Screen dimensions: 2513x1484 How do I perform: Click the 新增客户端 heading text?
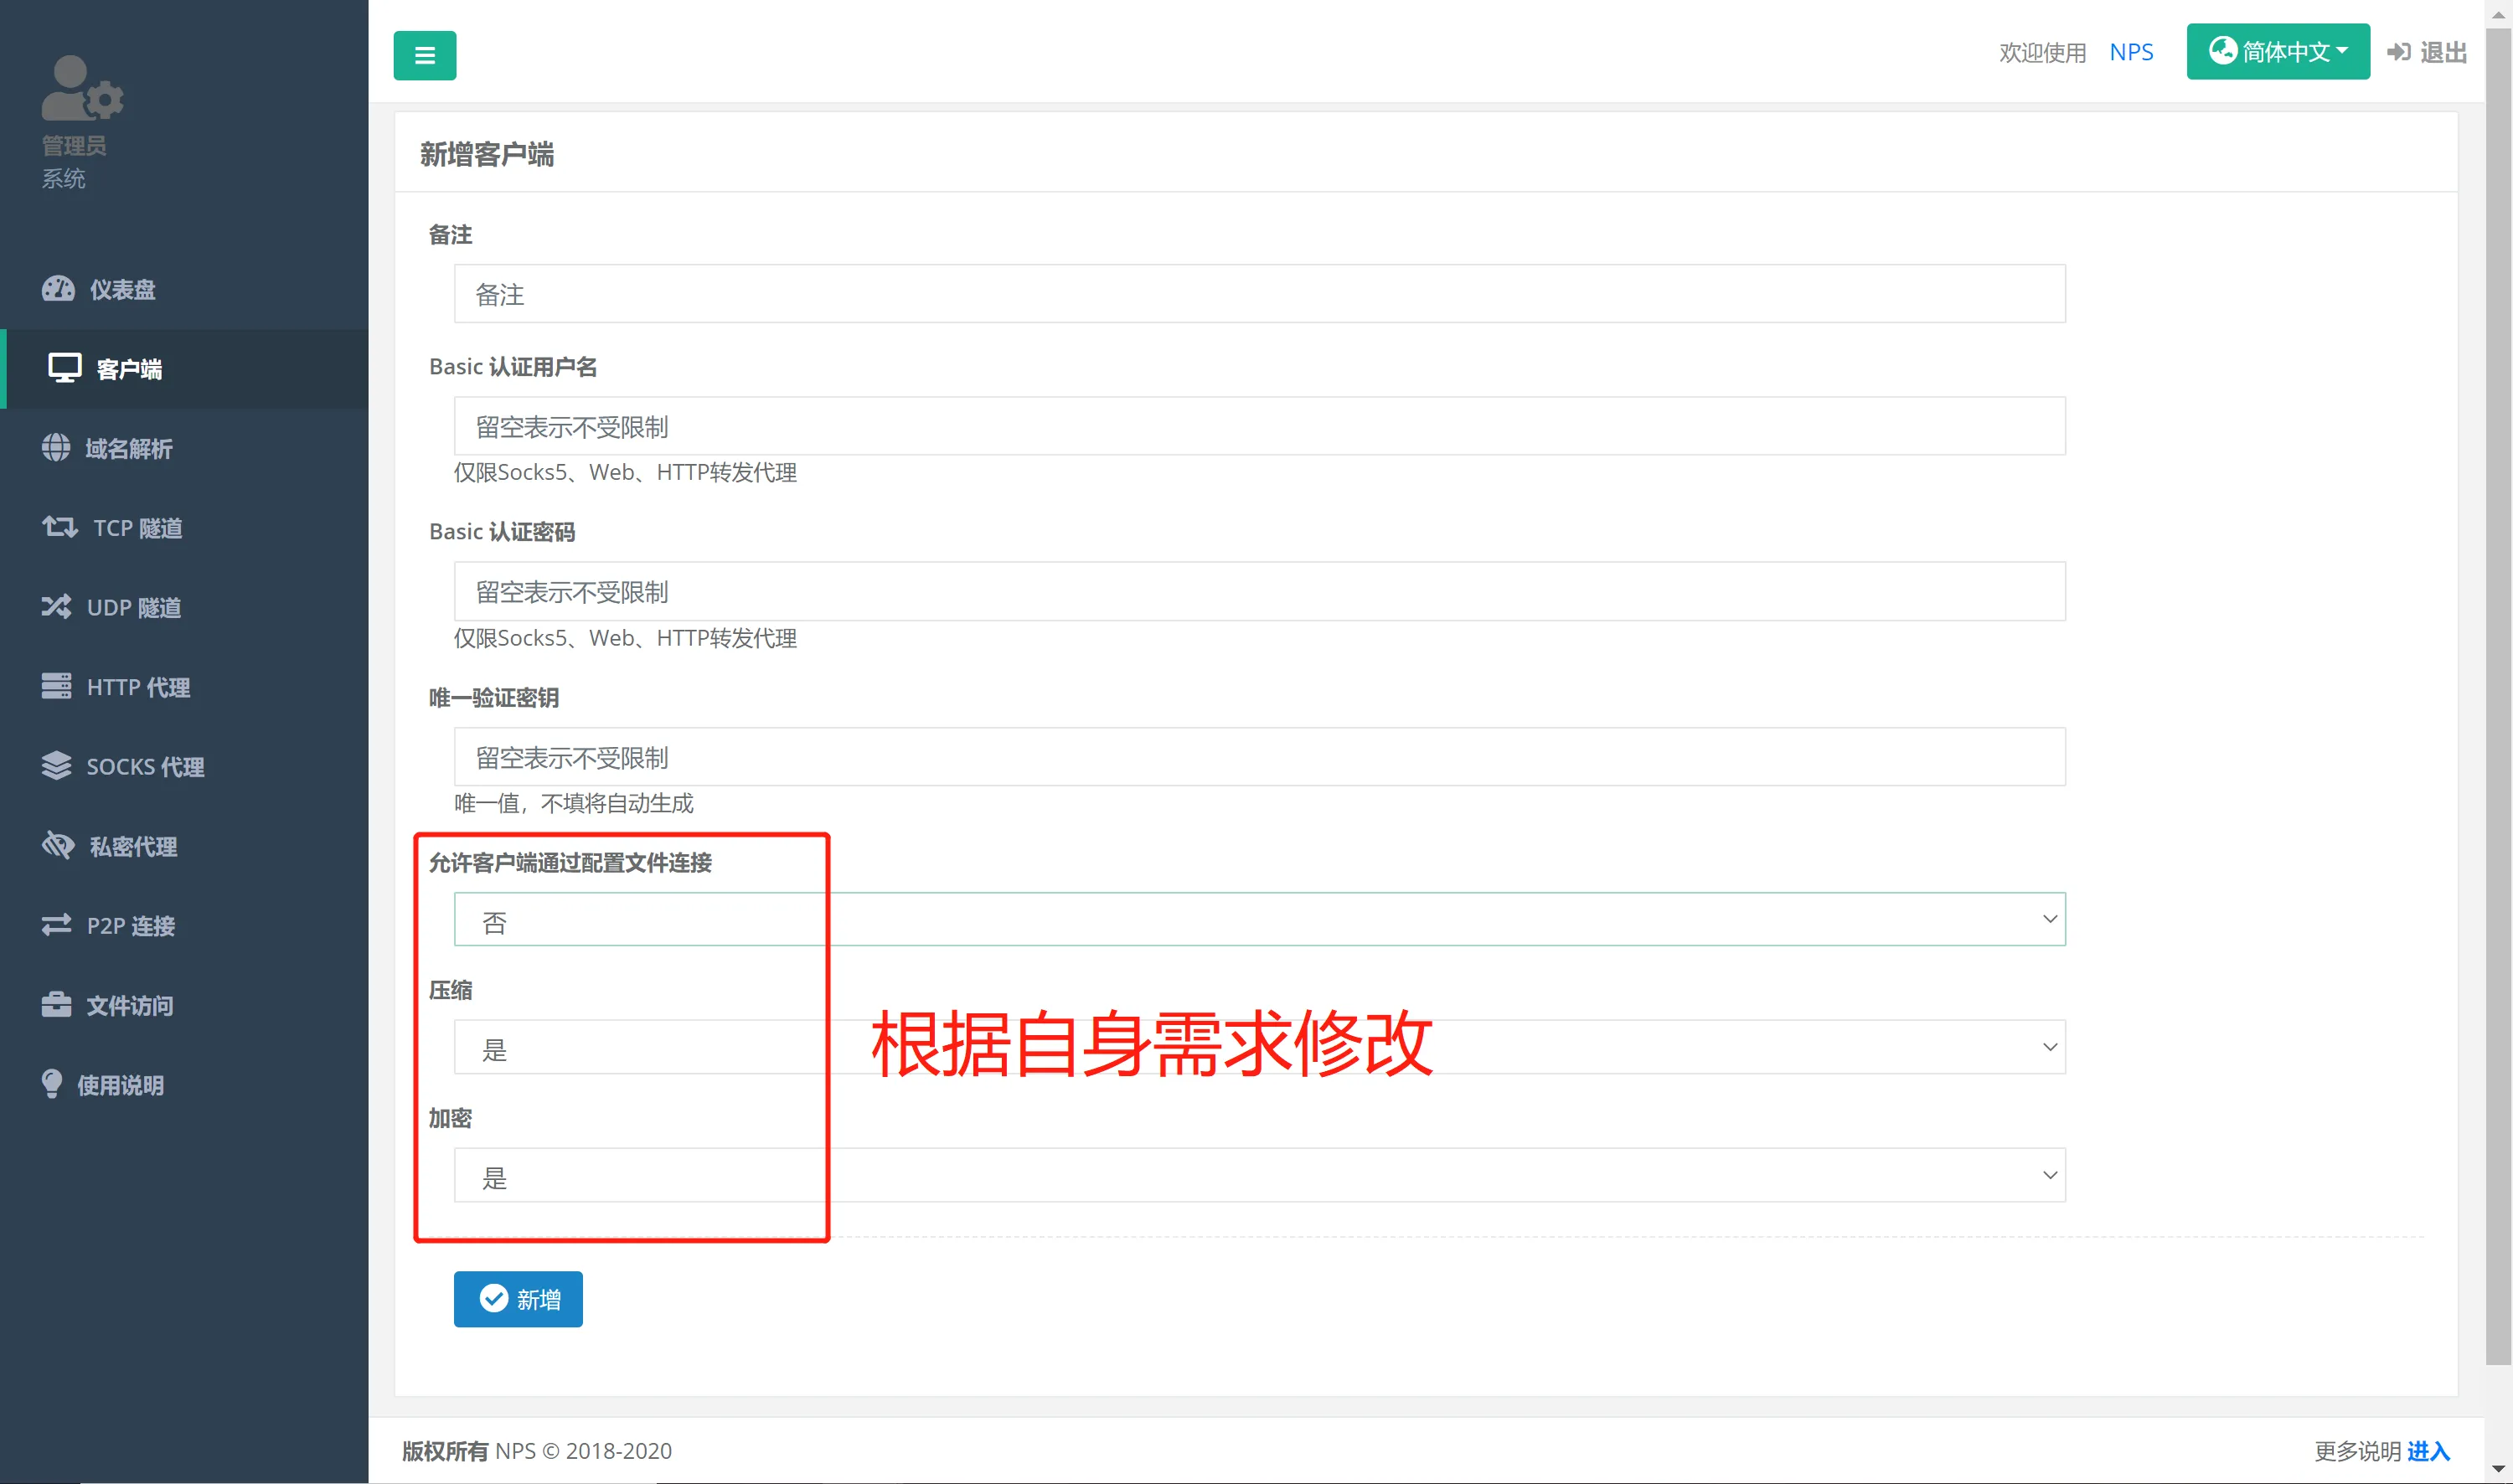click(487, 154)
